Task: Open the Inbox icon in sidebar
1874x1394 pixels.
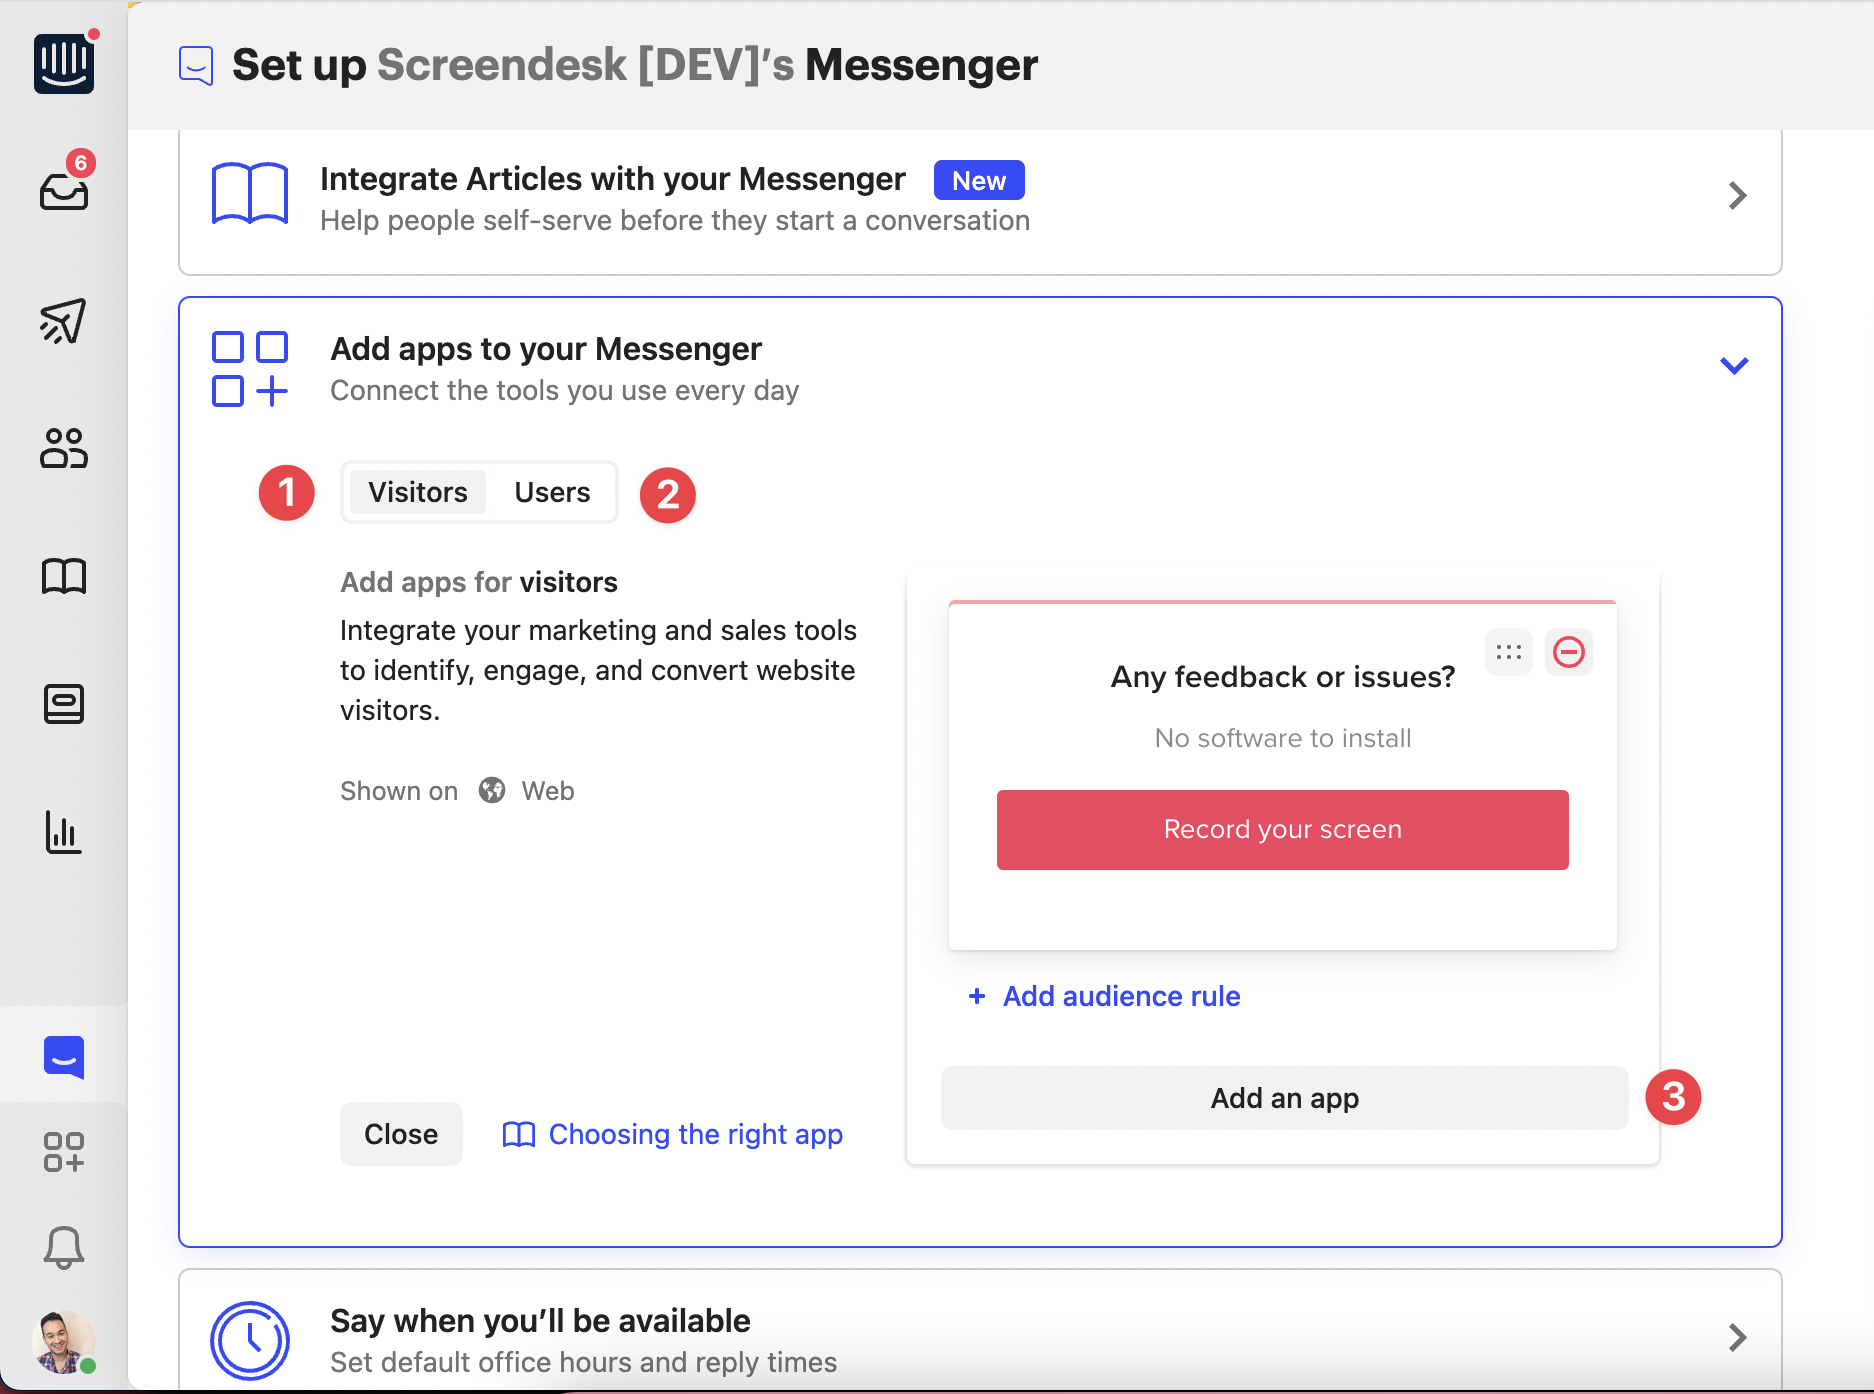Action: [x=64, y=190]
